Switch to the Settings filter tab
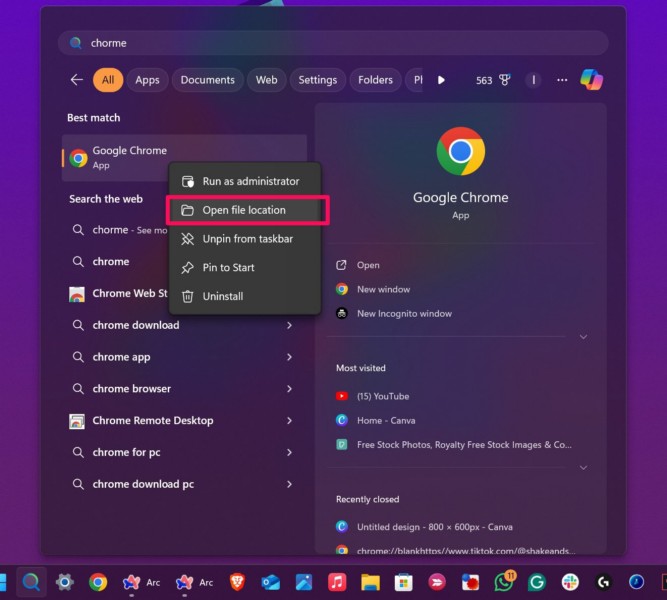Image resolution: width=667 pixels, height=600 pixels. pyautogui.click(x=318, y=80)
